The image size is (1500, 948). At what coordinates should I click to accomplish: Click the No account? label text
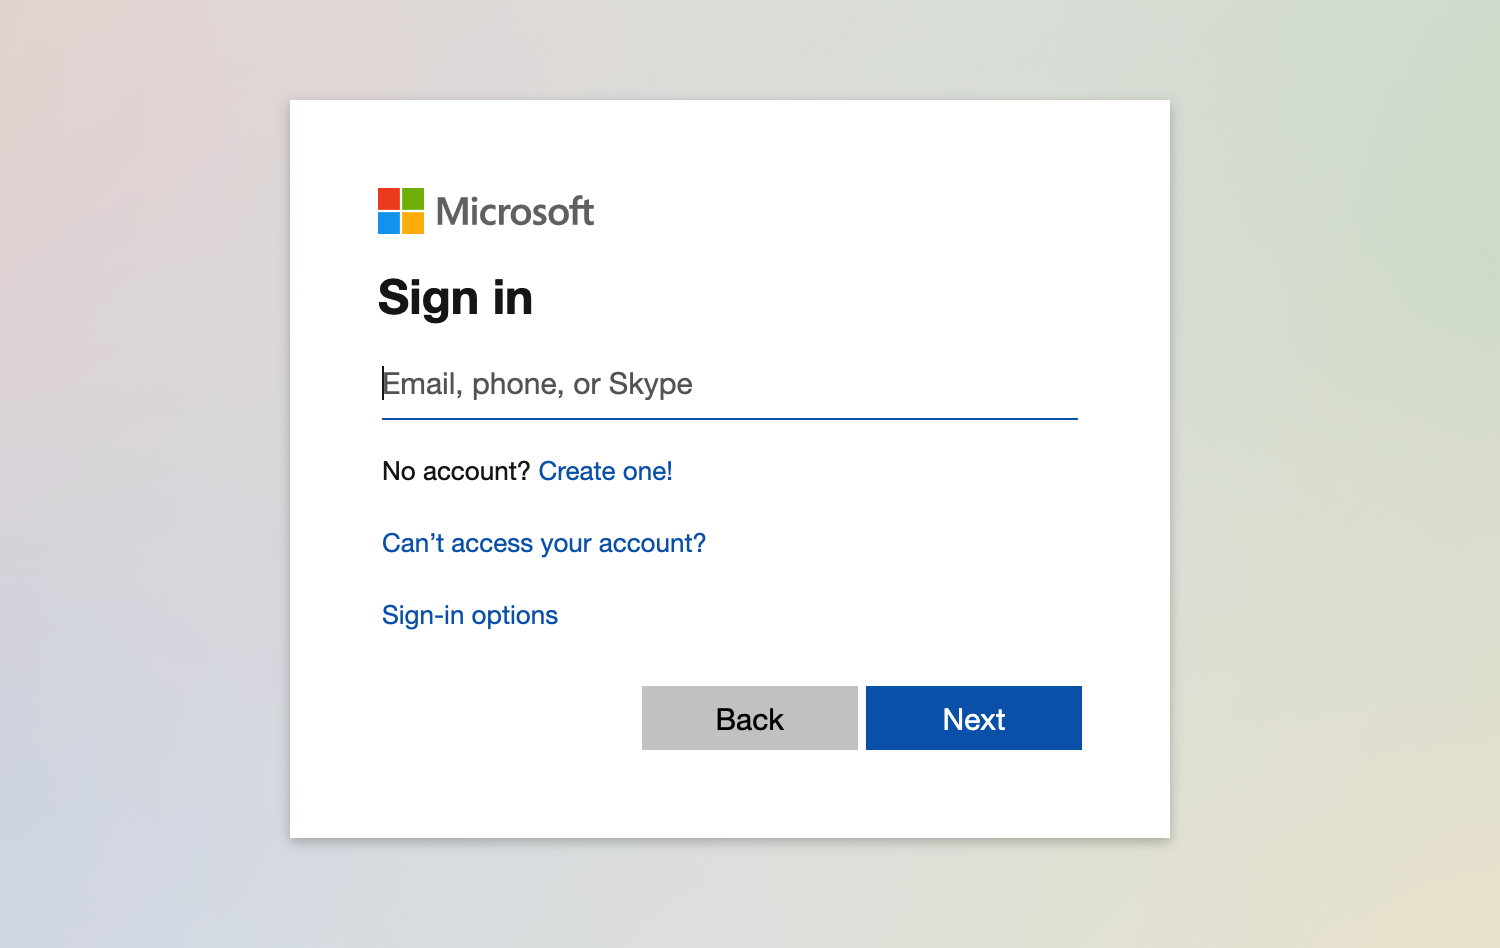[x=456, y=471]
